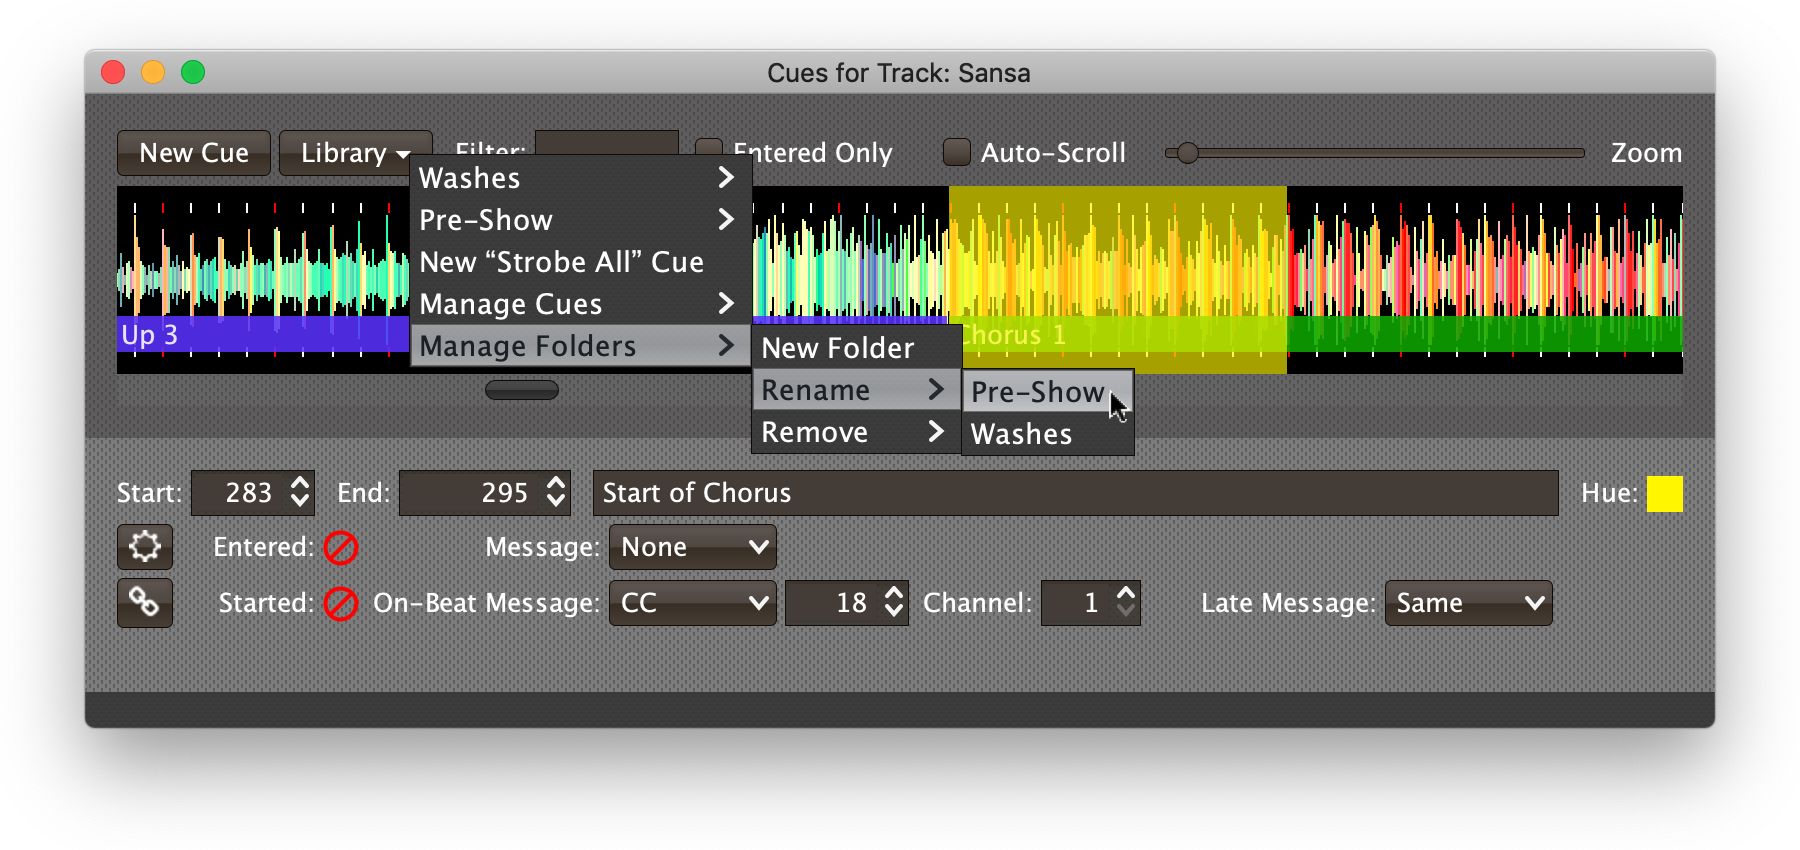
Task: Click the link chain icon button
Action: (145, 603)
